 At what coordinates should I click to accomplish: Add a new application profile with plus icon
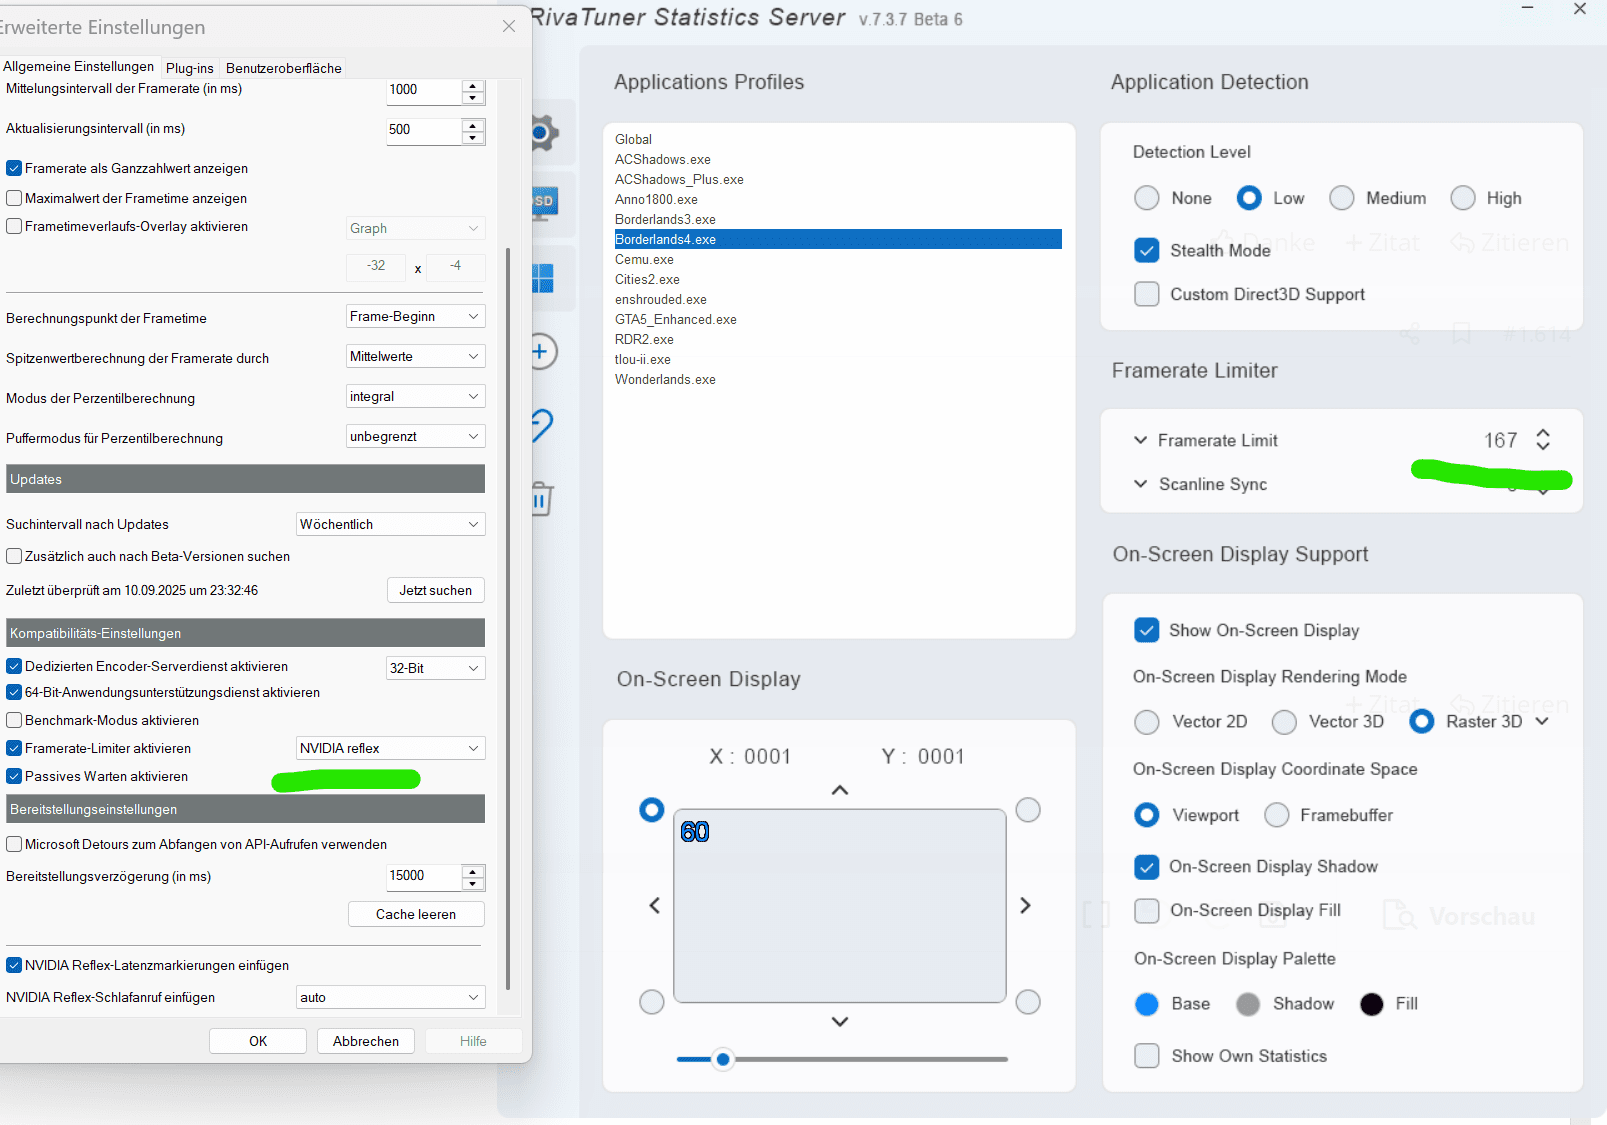point(542,351)
